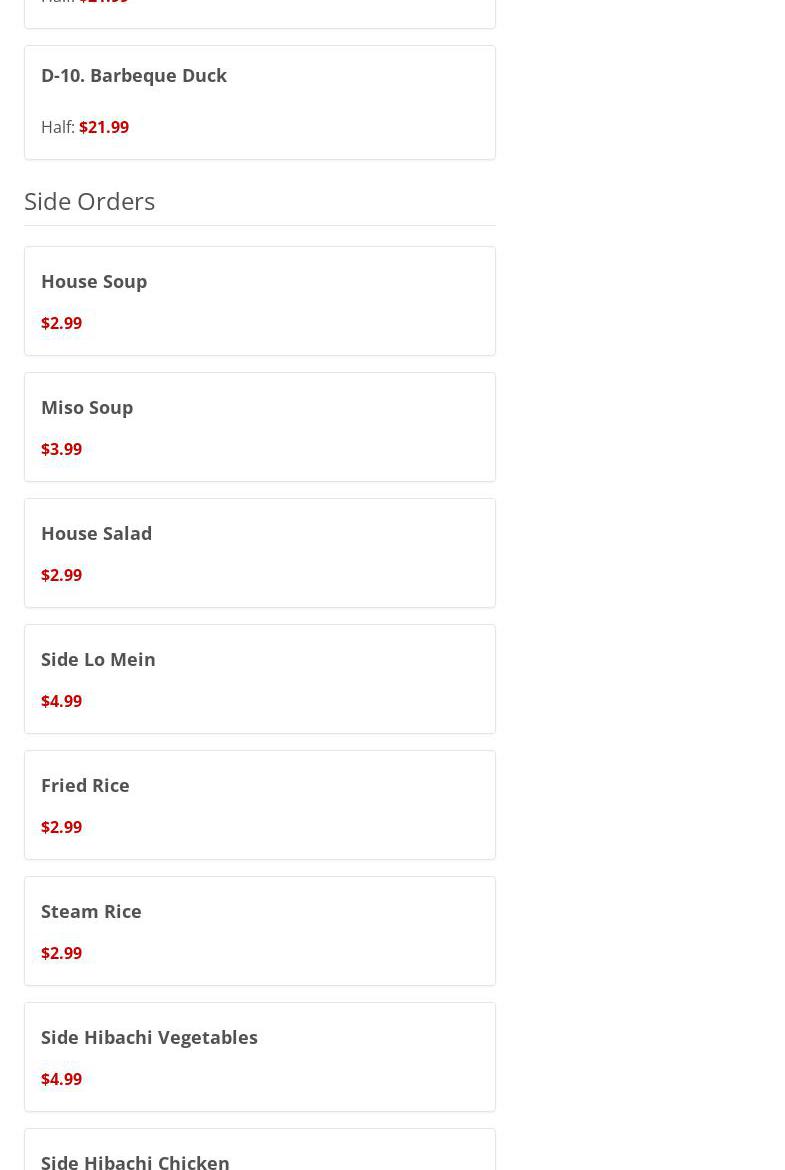
Task: Click the Side Orders section heading
Action: 90,201
